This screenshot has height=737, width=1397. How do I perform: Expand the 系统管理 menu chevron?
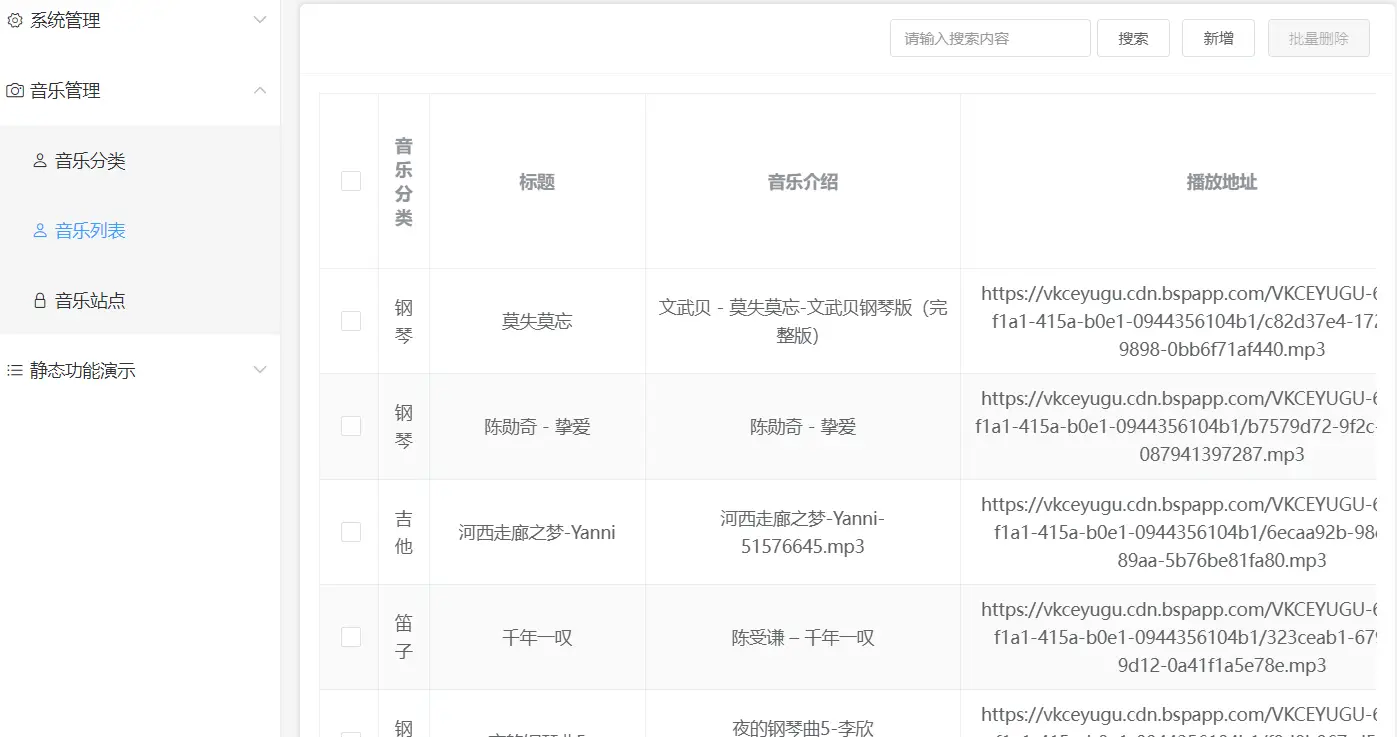260,20
